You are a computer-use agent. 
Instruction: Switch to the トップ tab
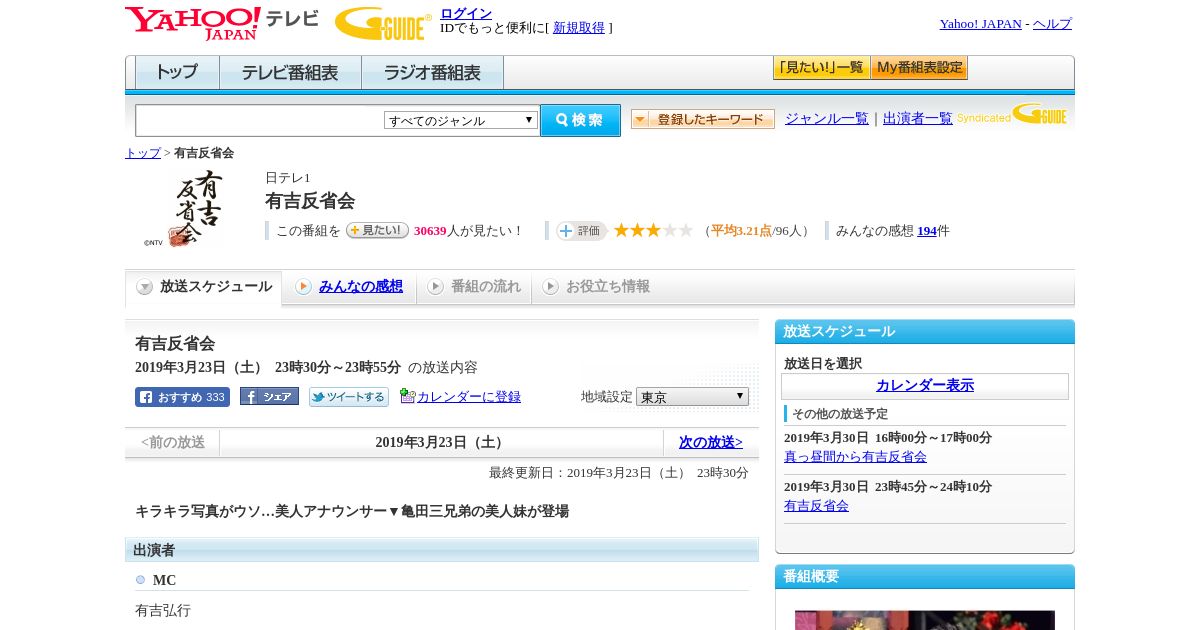[177, 73]
